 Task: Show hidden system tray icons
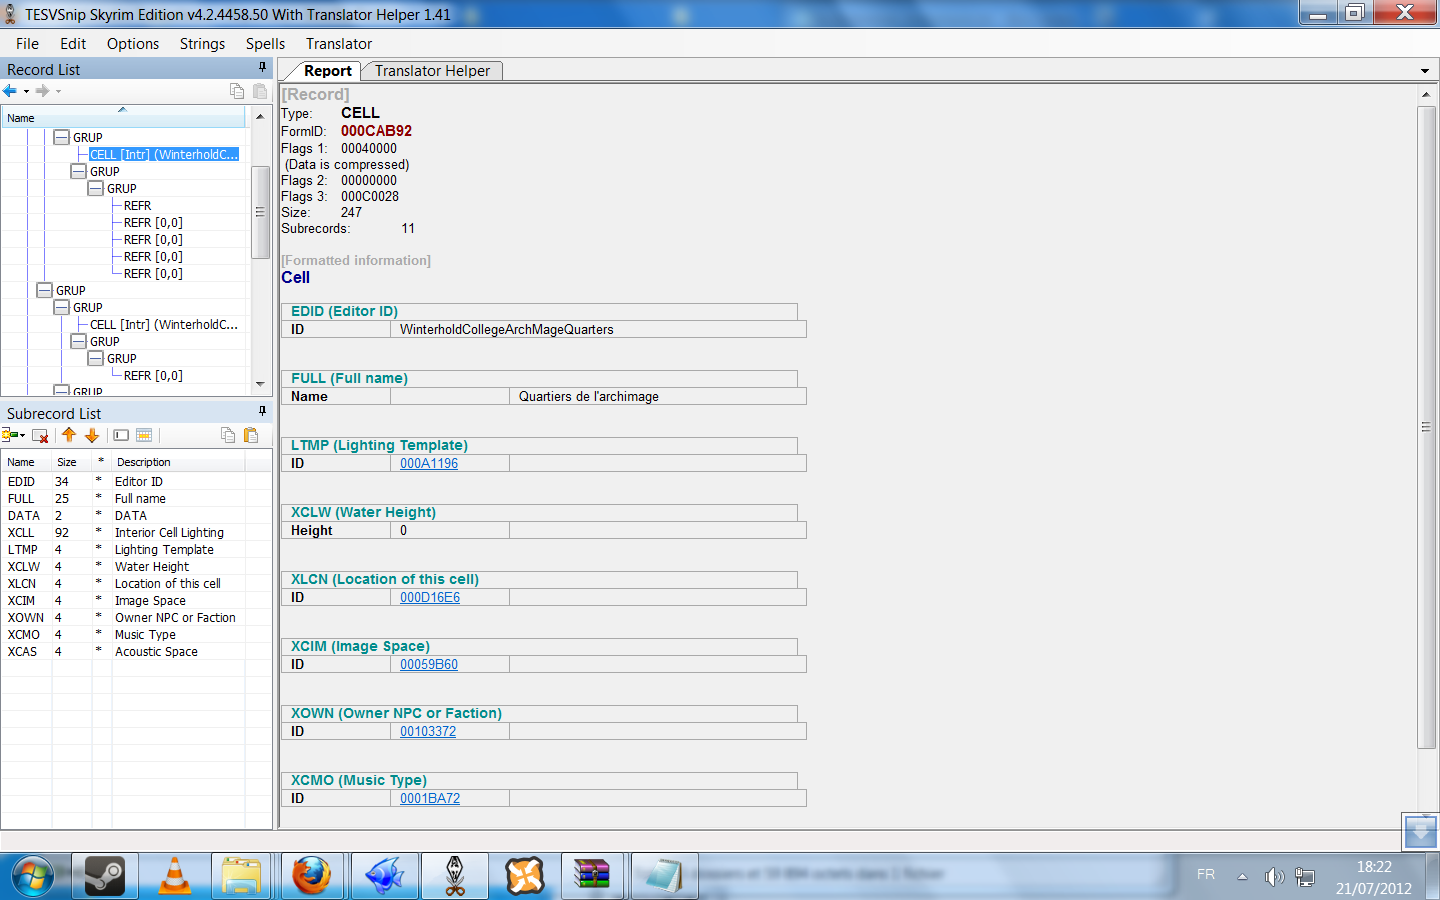click(1242, 877)
